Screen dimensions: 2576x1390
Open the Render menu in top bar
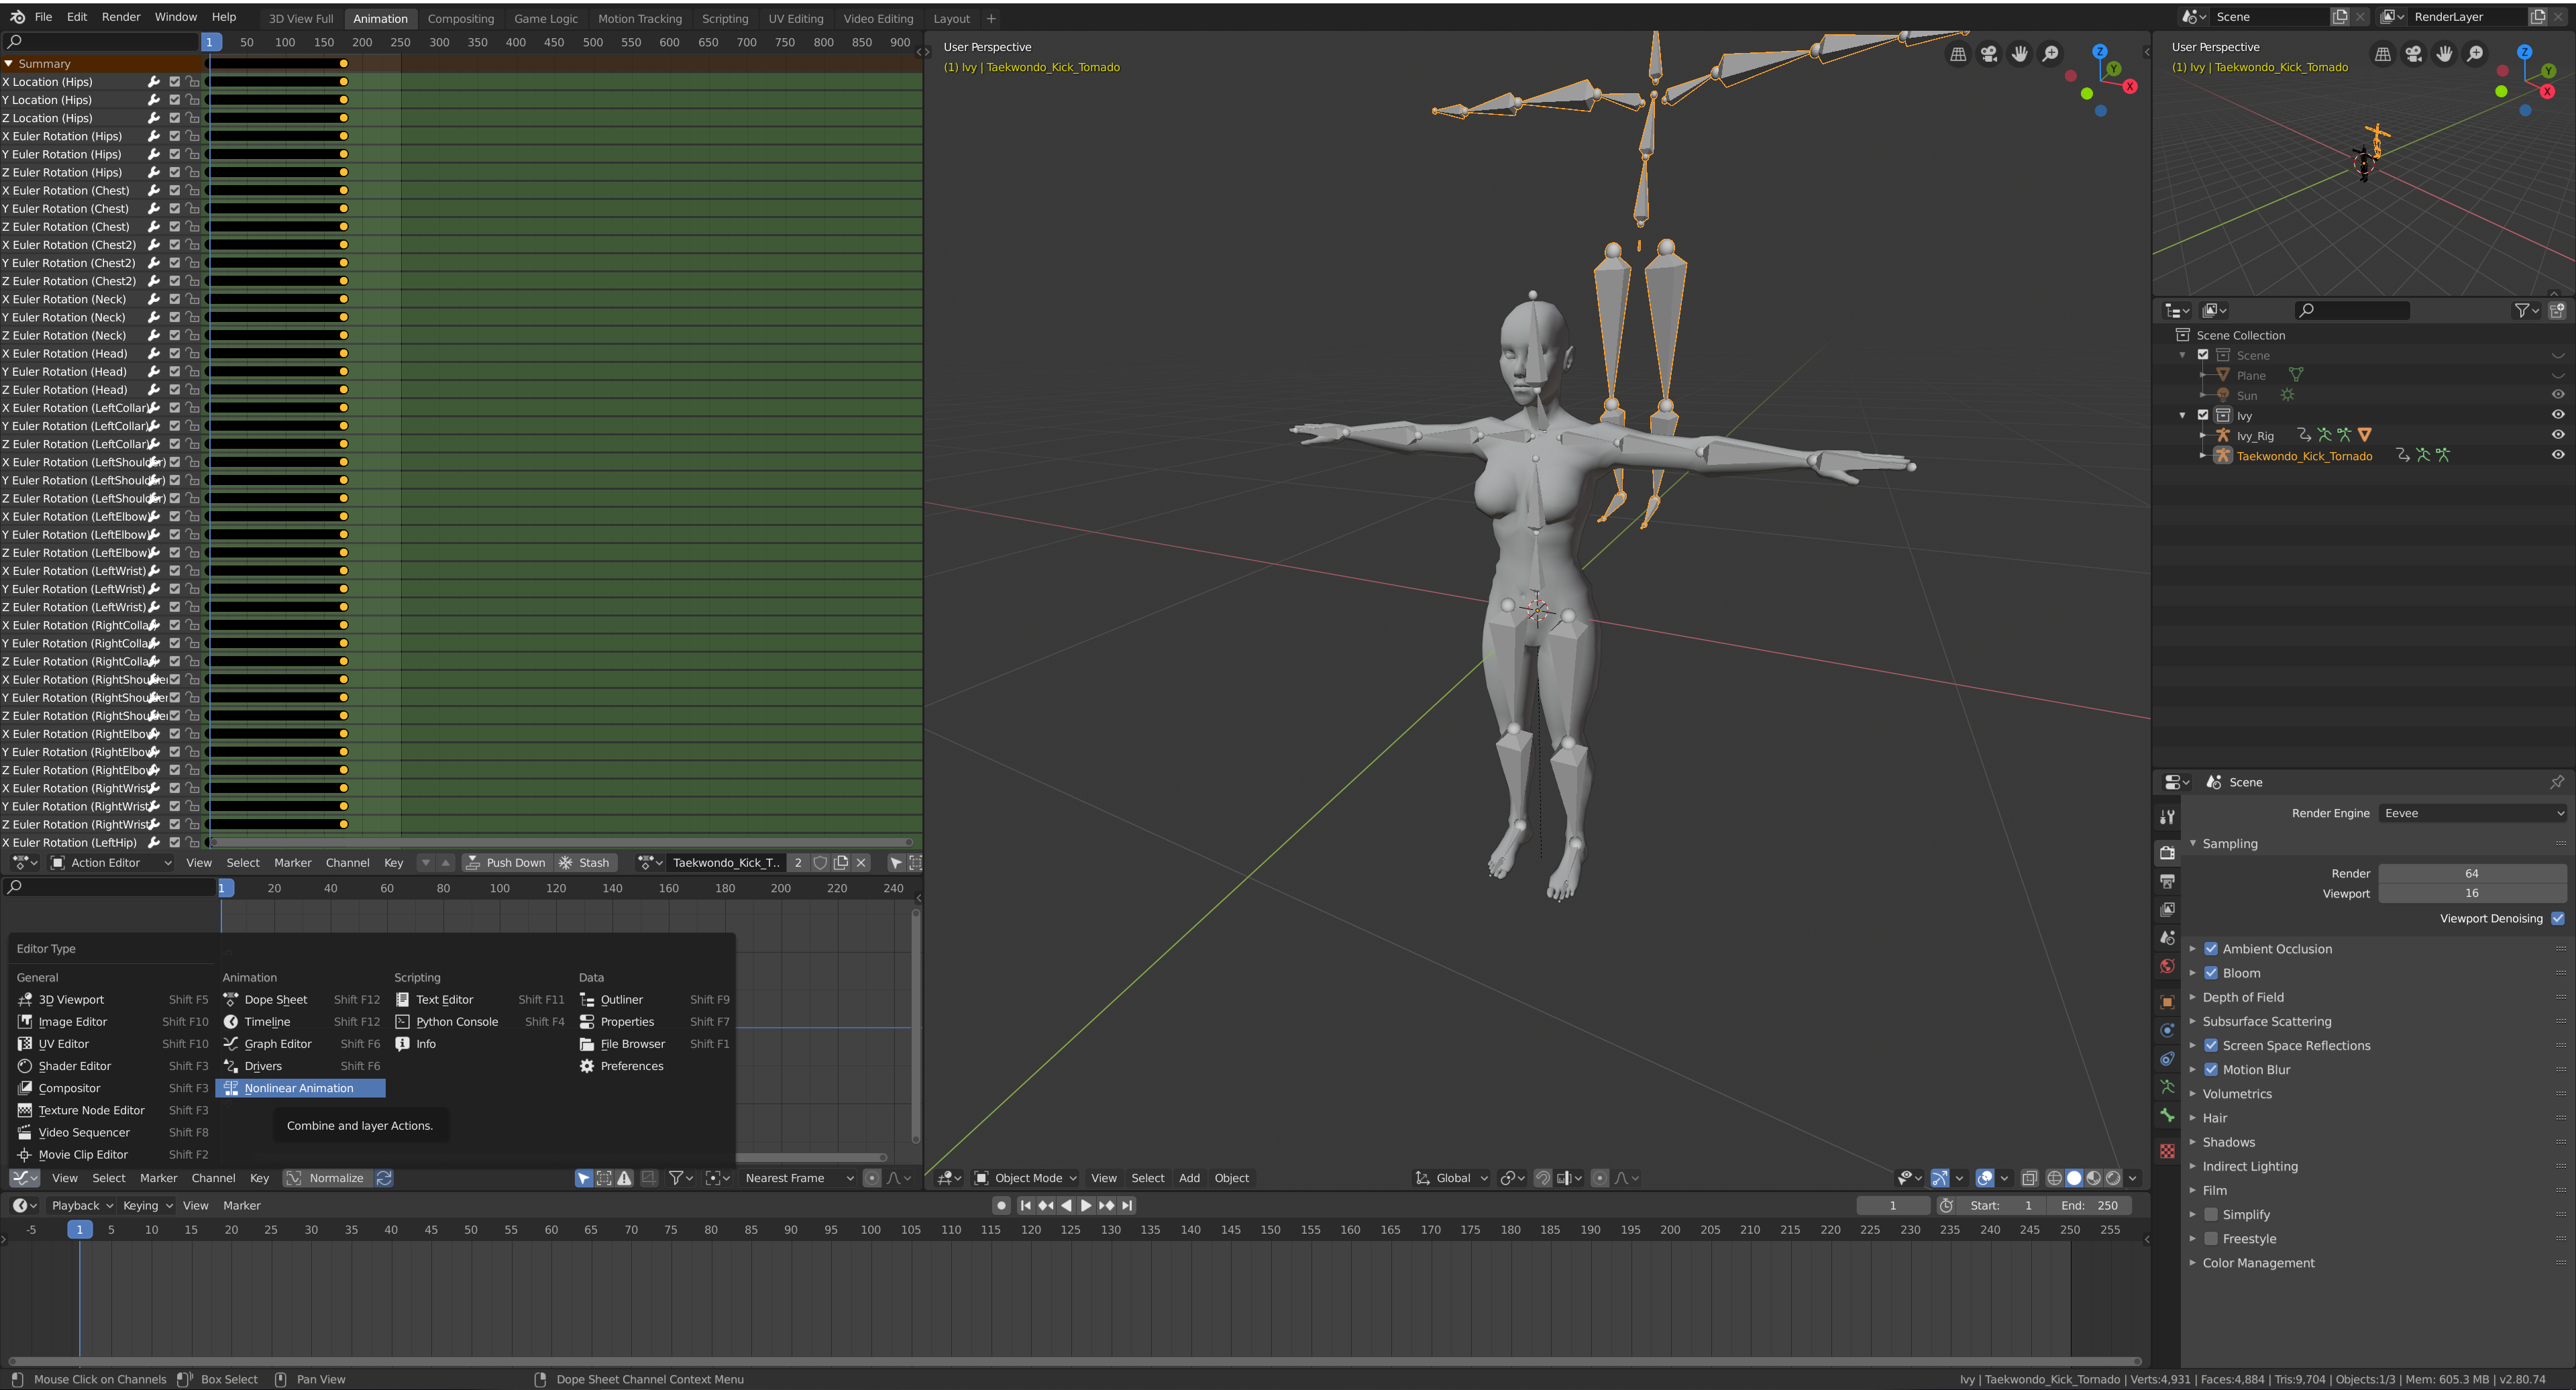click(x=121, y=17)
